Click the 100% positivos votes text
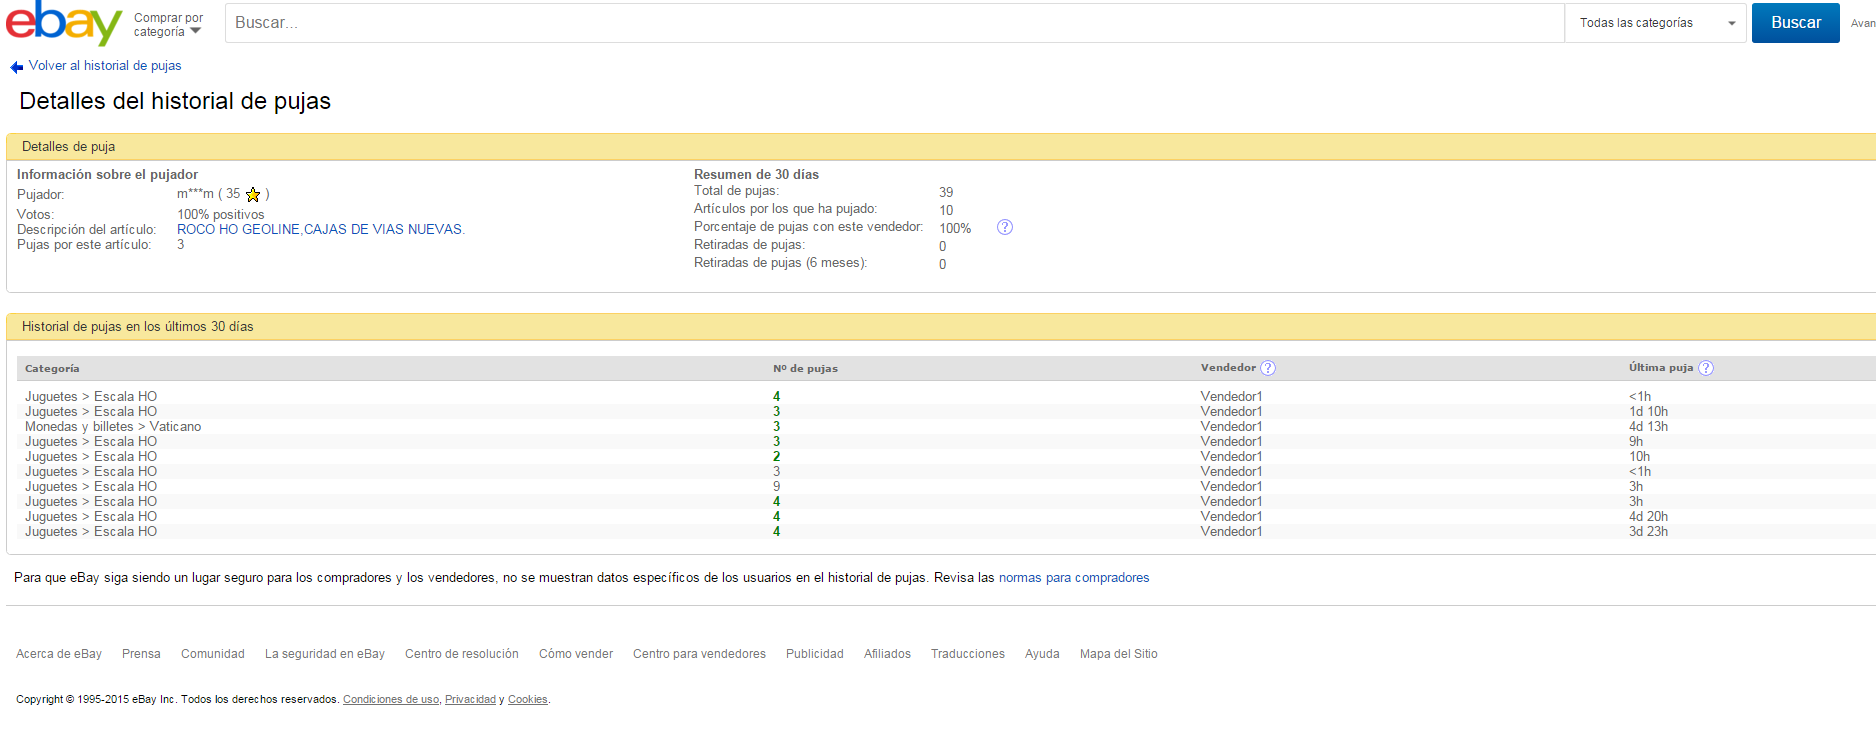The height and width of the screenshot is (735, 1876). coord(221,214)
